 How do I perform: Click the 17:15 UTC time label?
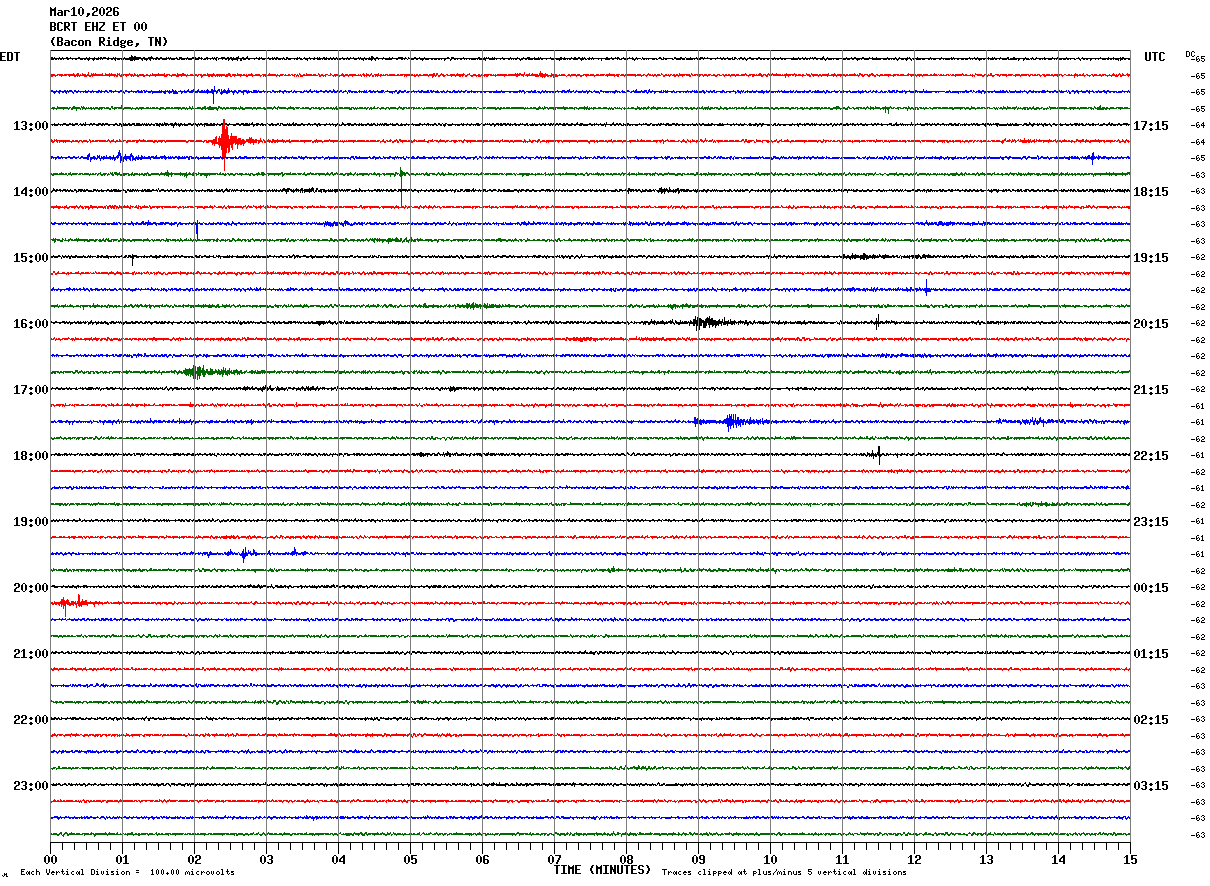coord(1150,126)
